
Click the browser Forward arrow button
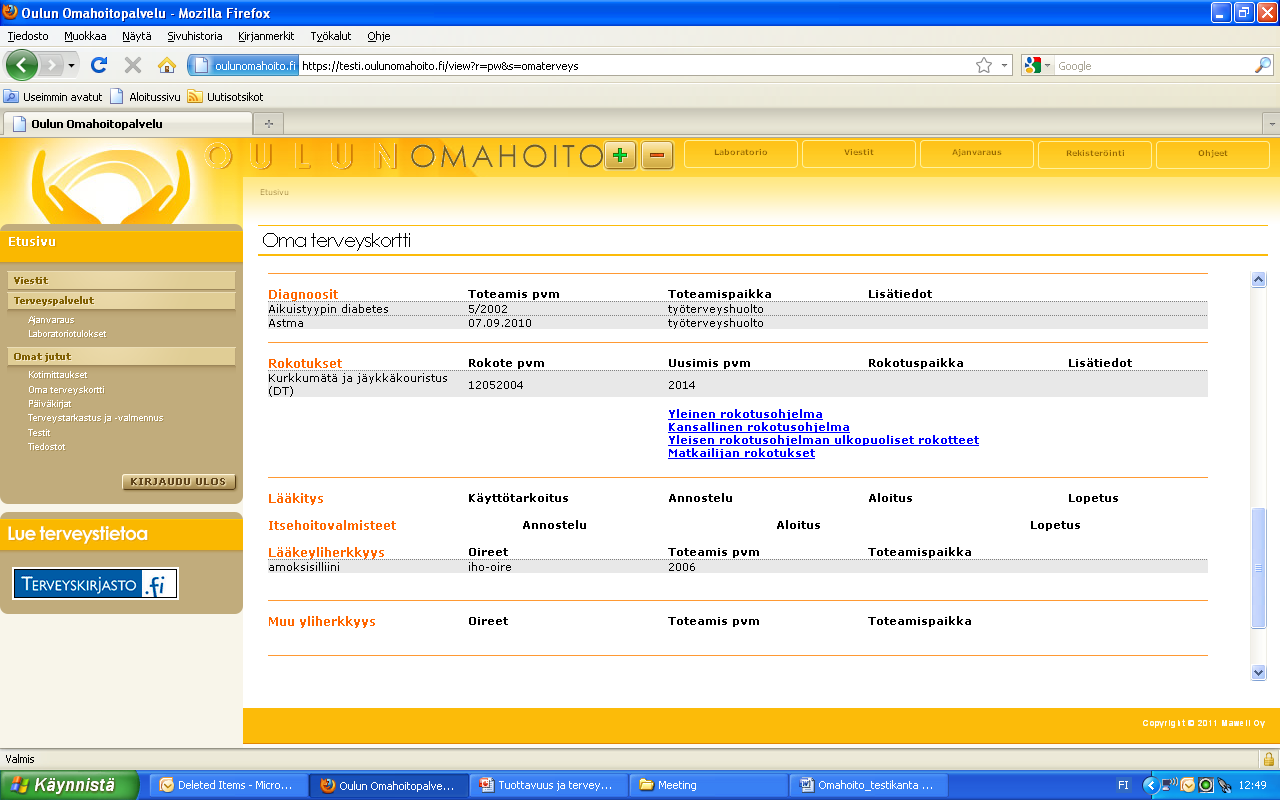tap(51, 65)
